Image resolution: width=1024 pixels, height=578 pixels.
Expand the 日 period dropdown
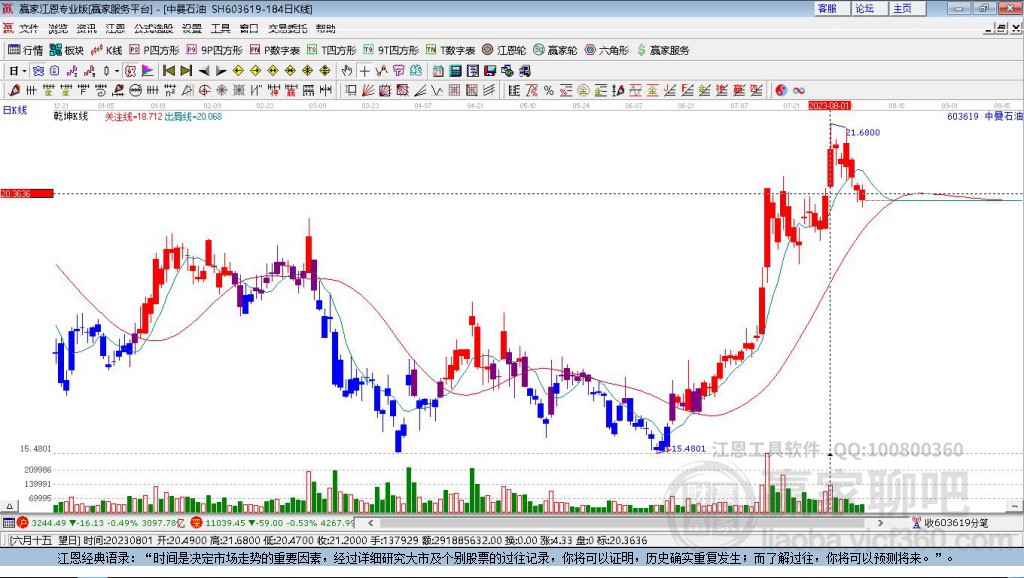(24, 71)
